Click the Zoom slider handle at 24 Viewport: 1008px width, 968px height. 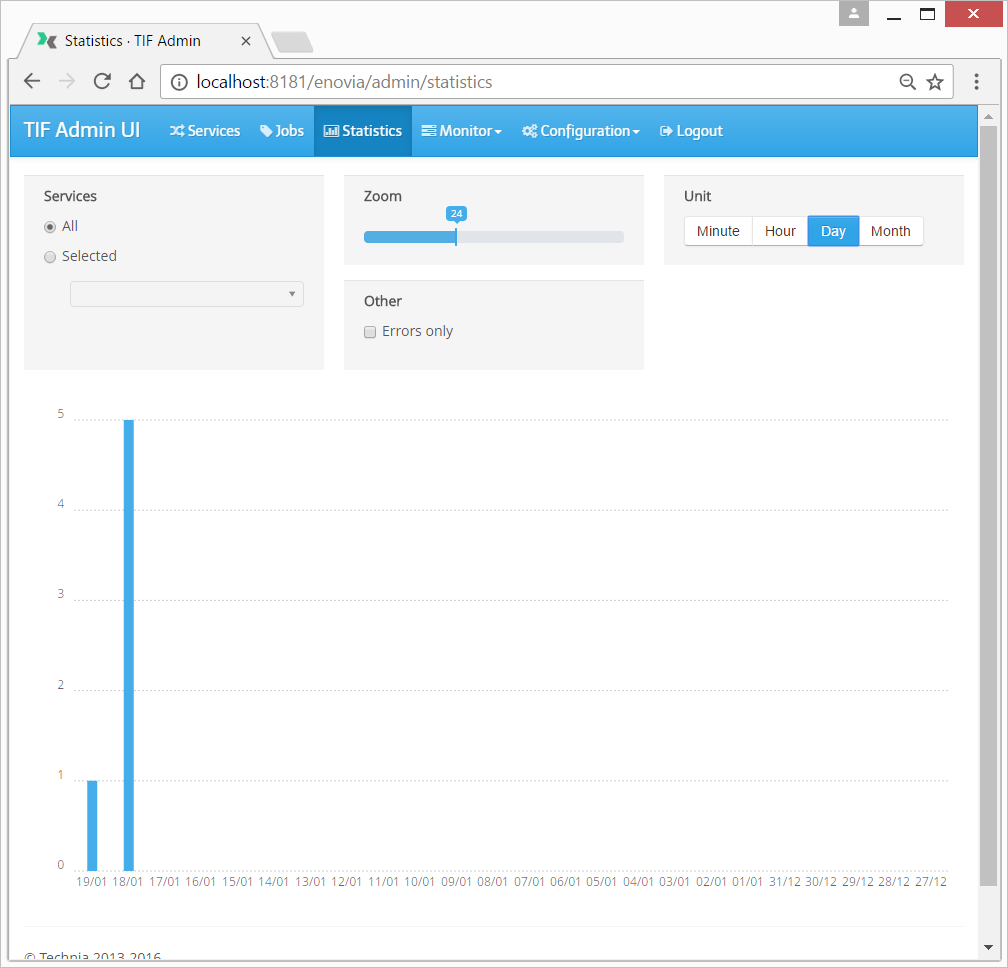456,237
